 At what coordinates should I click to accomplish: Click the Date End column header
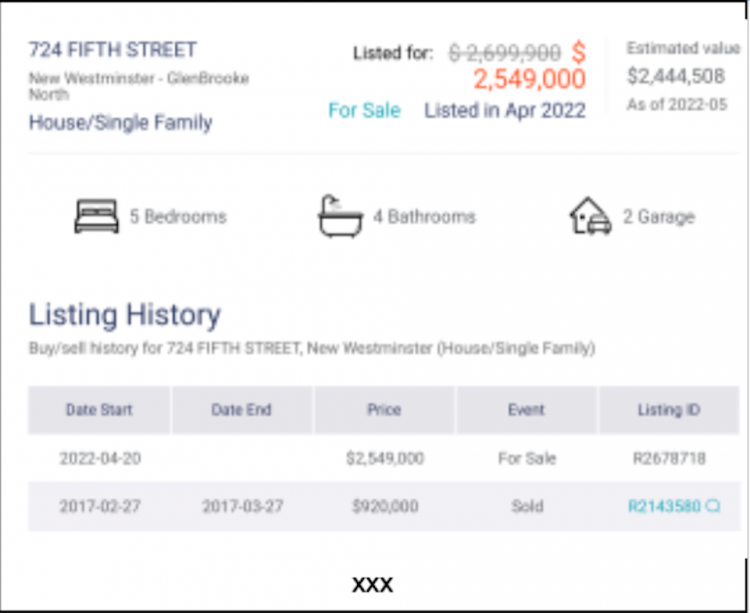pyautogui.click(x=241, y=410)
